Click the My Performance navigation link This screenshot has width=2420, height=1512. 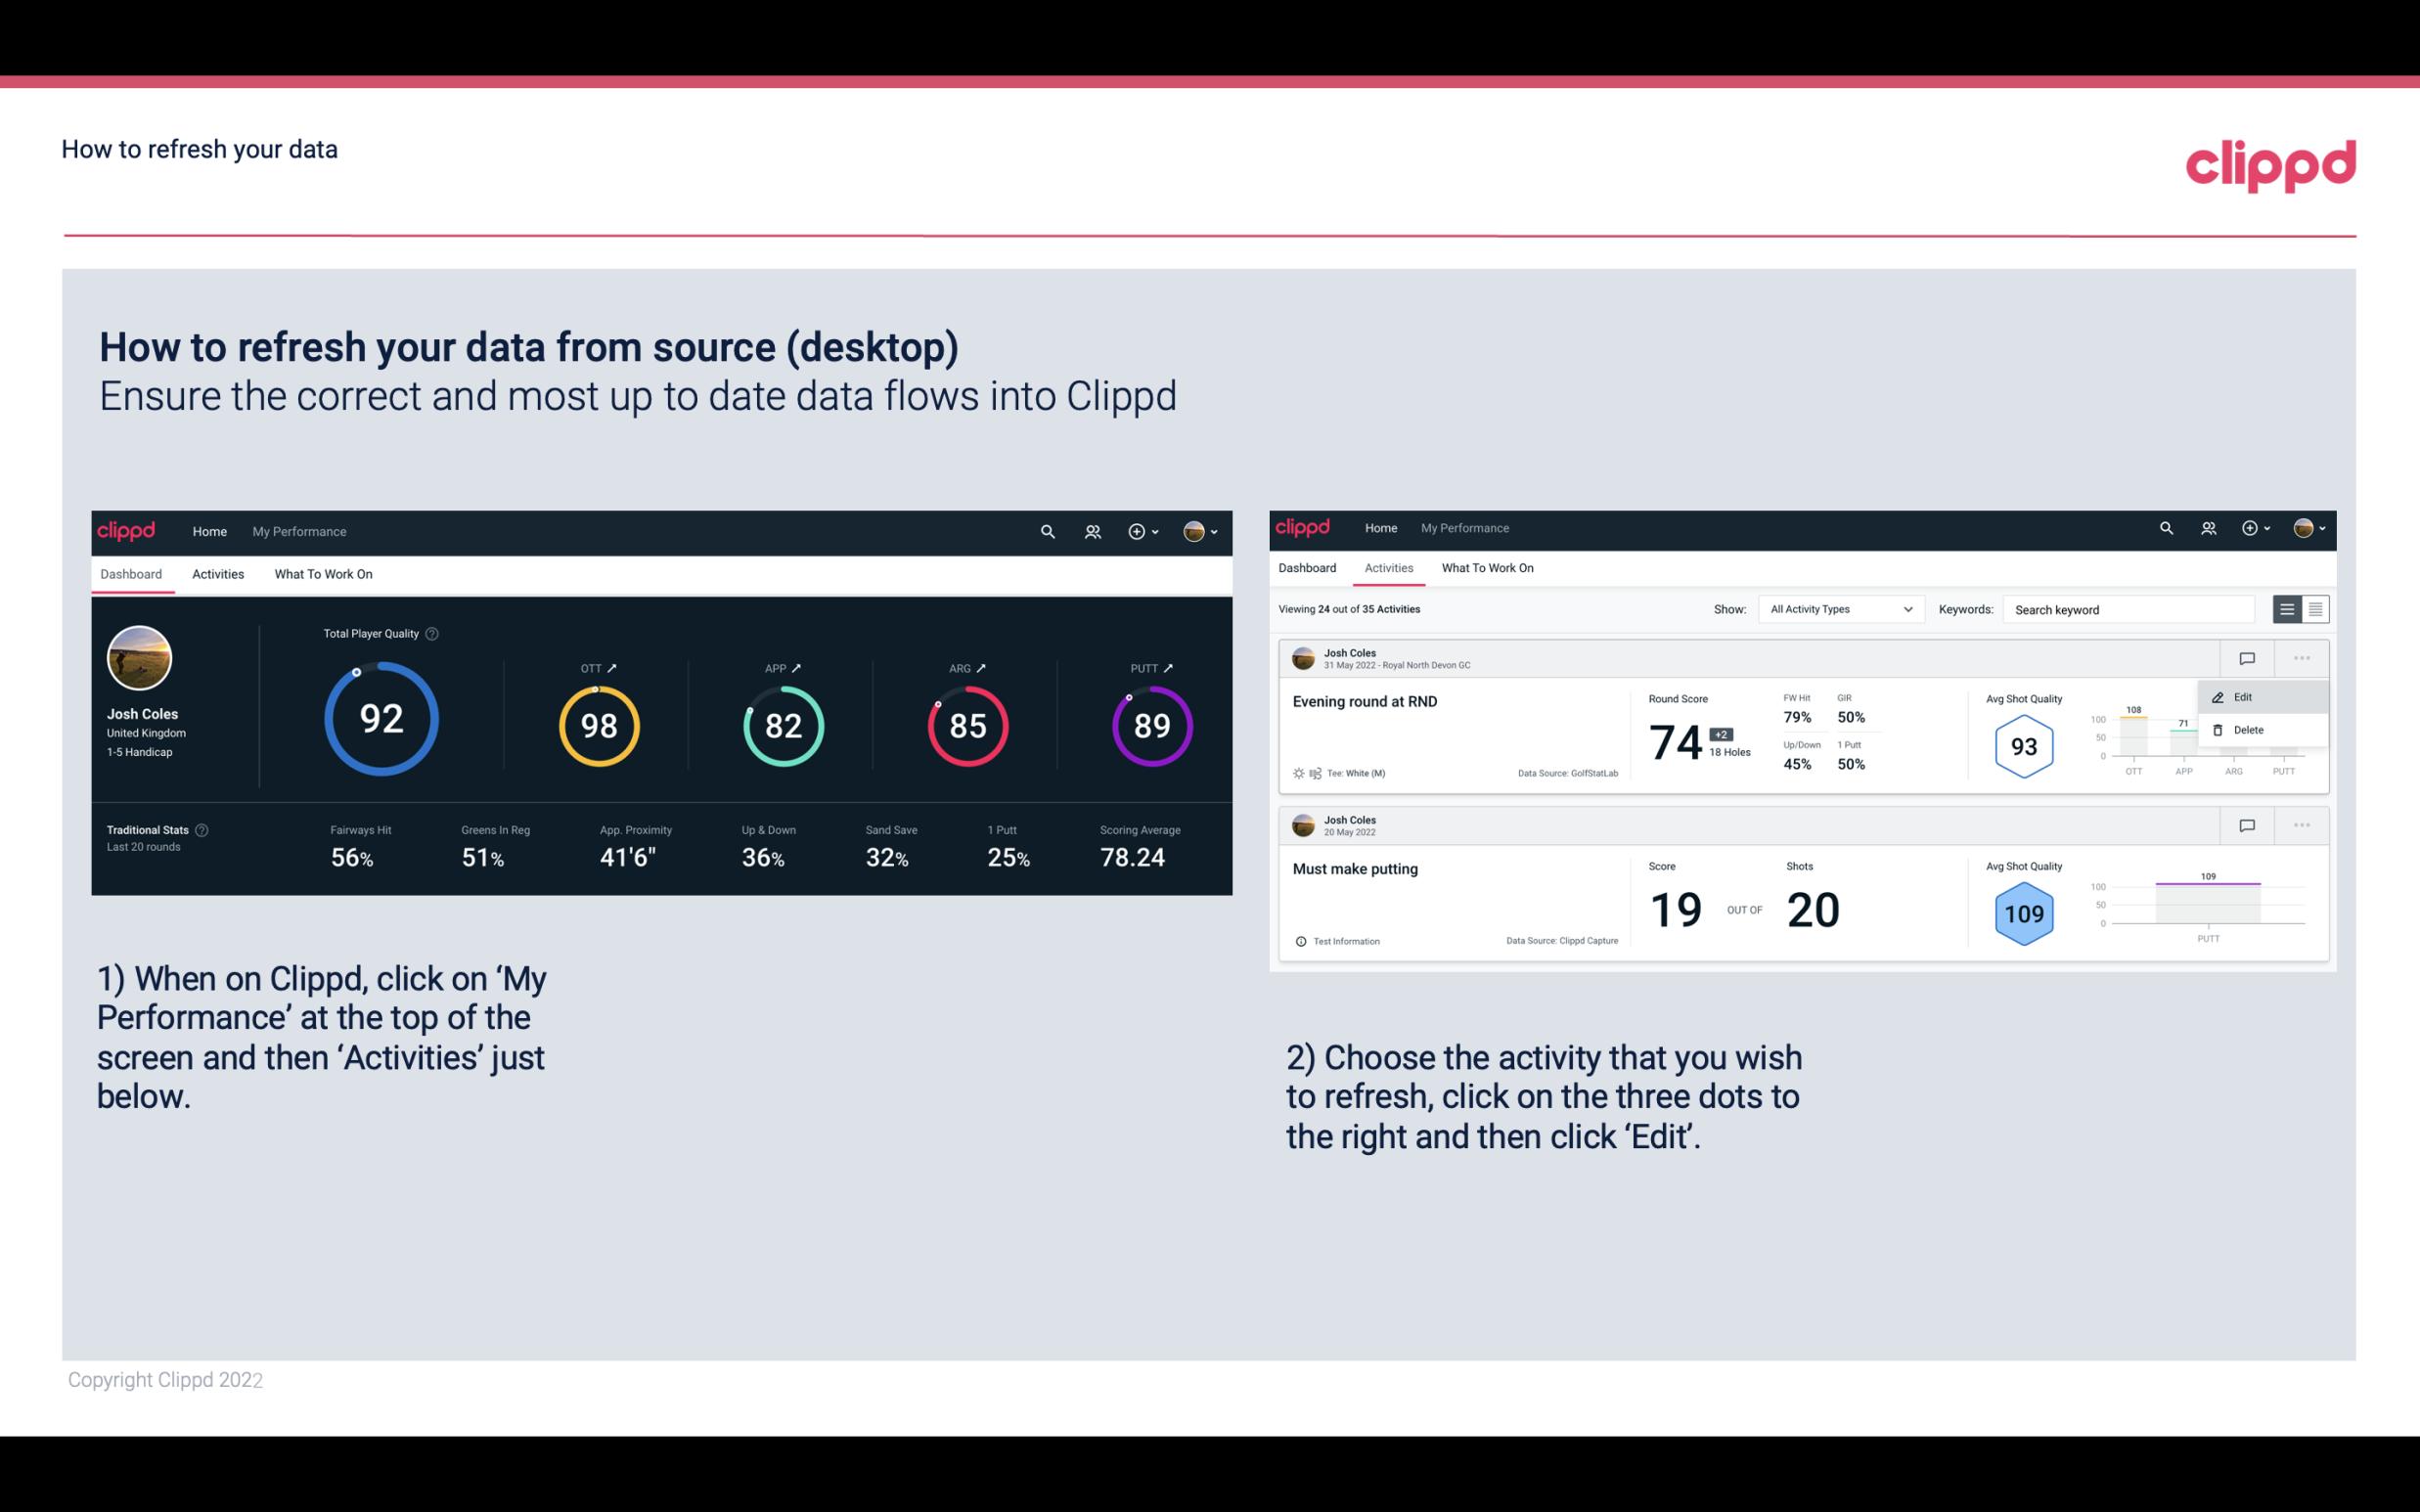point(298,529)
